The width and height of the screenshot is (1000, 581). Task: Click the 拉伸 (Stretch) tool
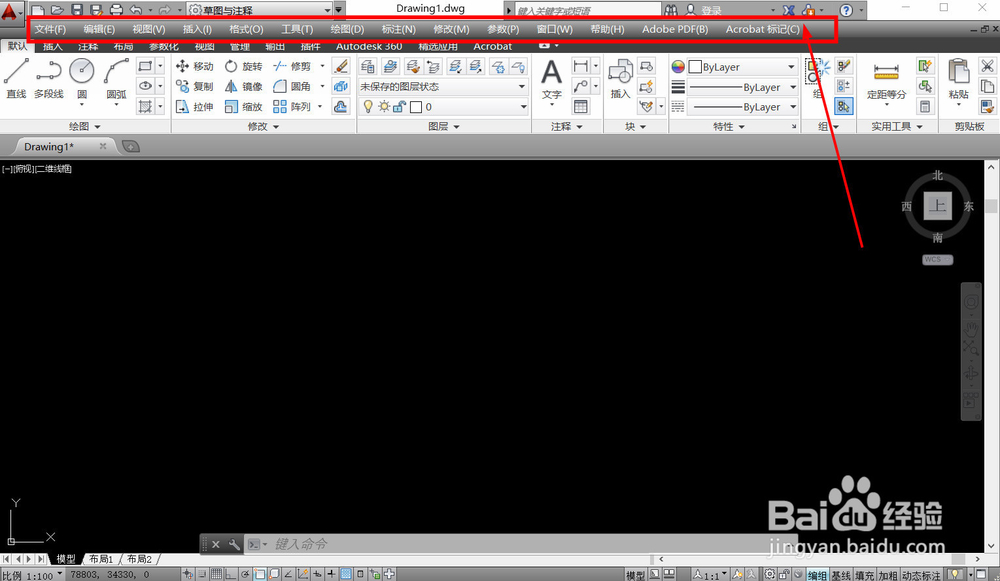click(195, 107)
